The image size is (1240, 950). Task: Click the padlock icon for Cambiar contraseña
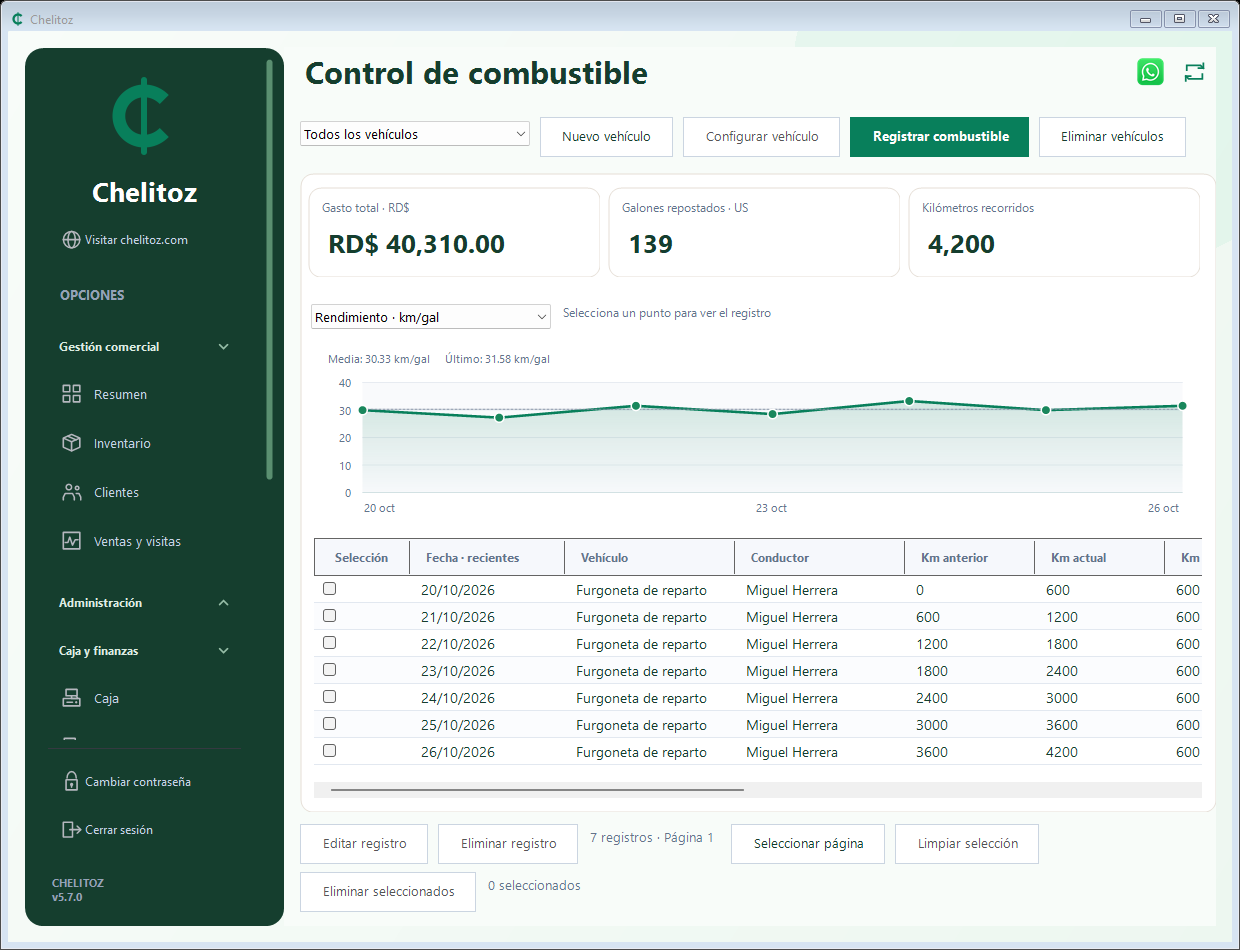tap(71, 781)
